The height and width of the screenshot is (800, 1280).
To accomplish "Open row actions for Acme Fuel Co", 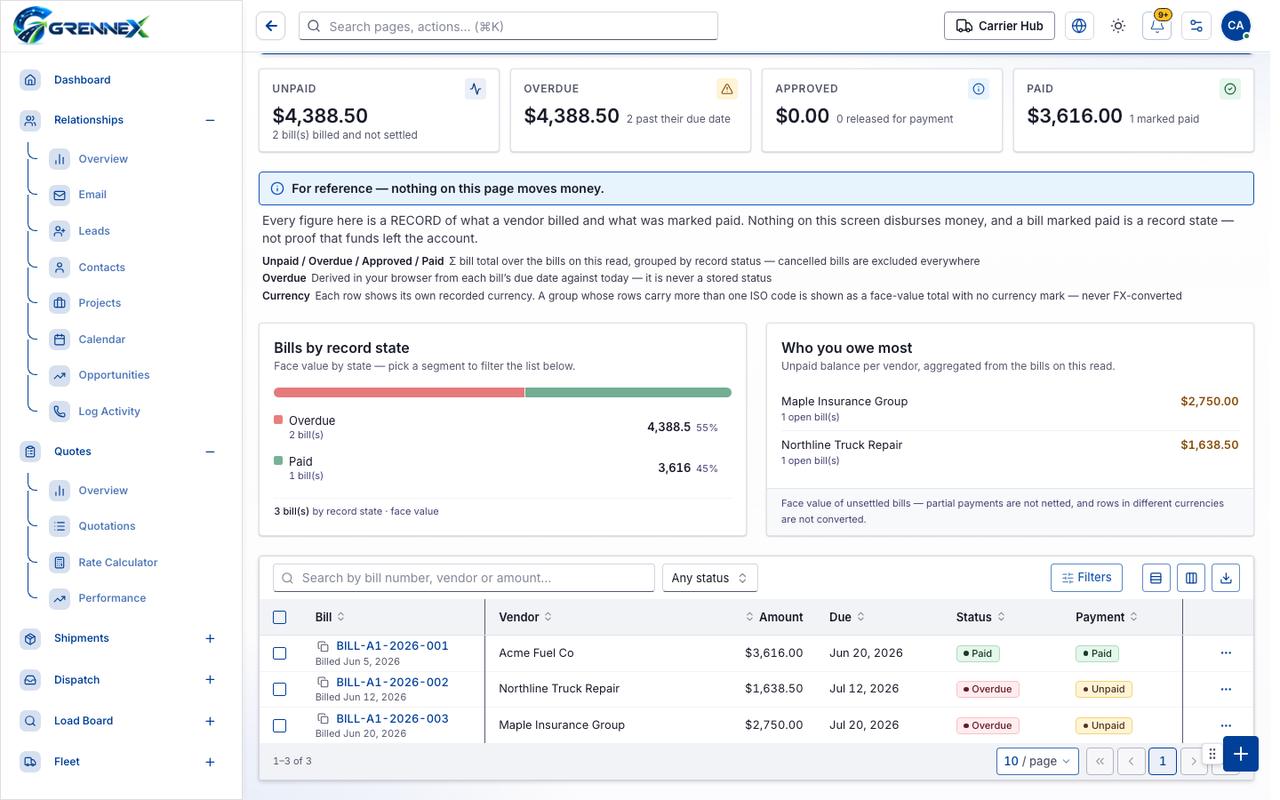I will (1226, 653).
